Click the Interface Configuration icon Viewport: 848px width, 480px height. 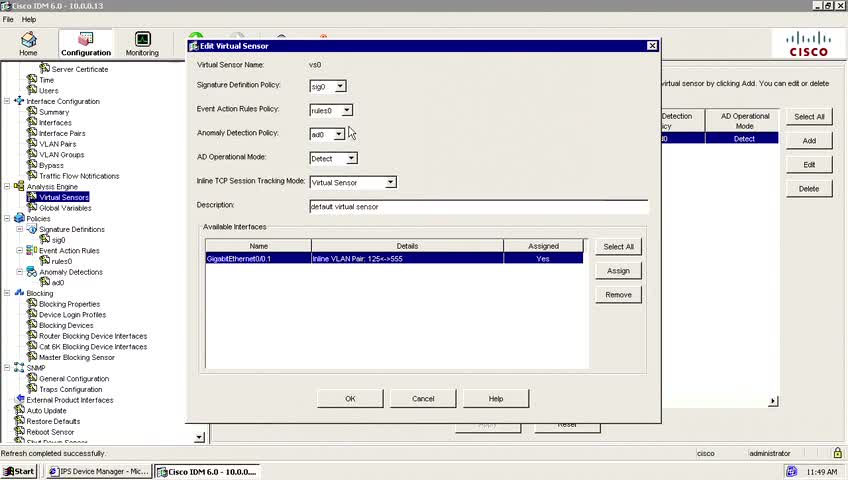(x=19, y=101)
